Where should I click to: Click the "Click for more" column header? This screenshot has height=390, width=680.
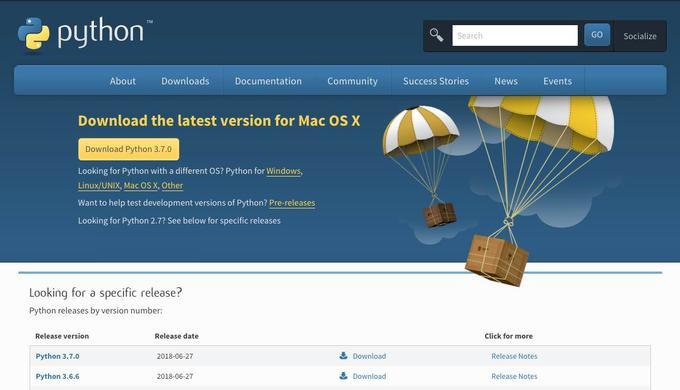pyautogui.click(x=508, y=336)
